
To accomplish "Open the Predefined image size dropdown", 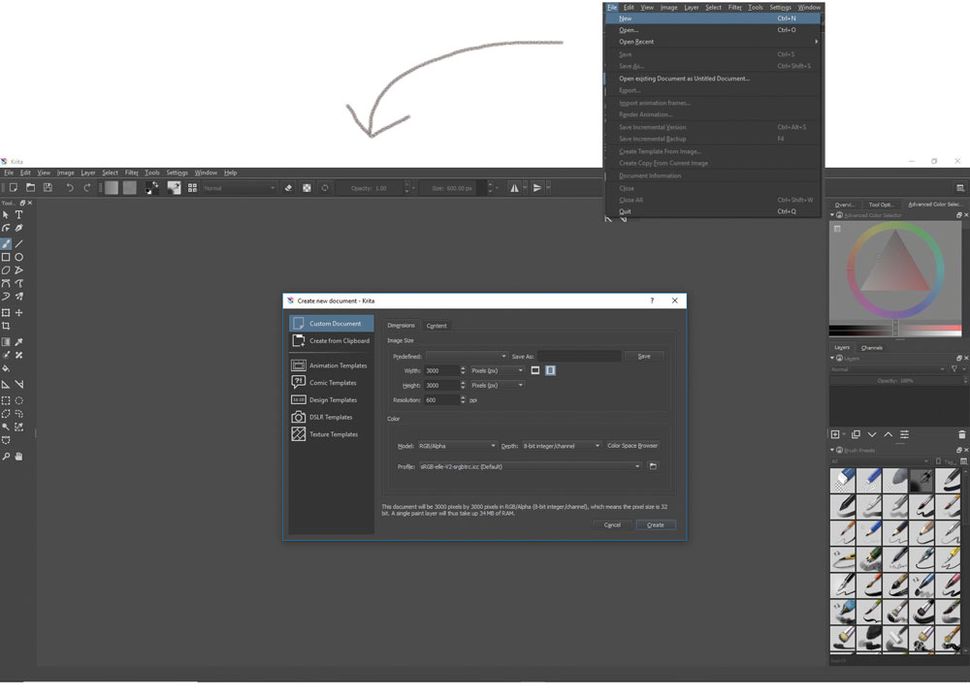I will point(467,356).
